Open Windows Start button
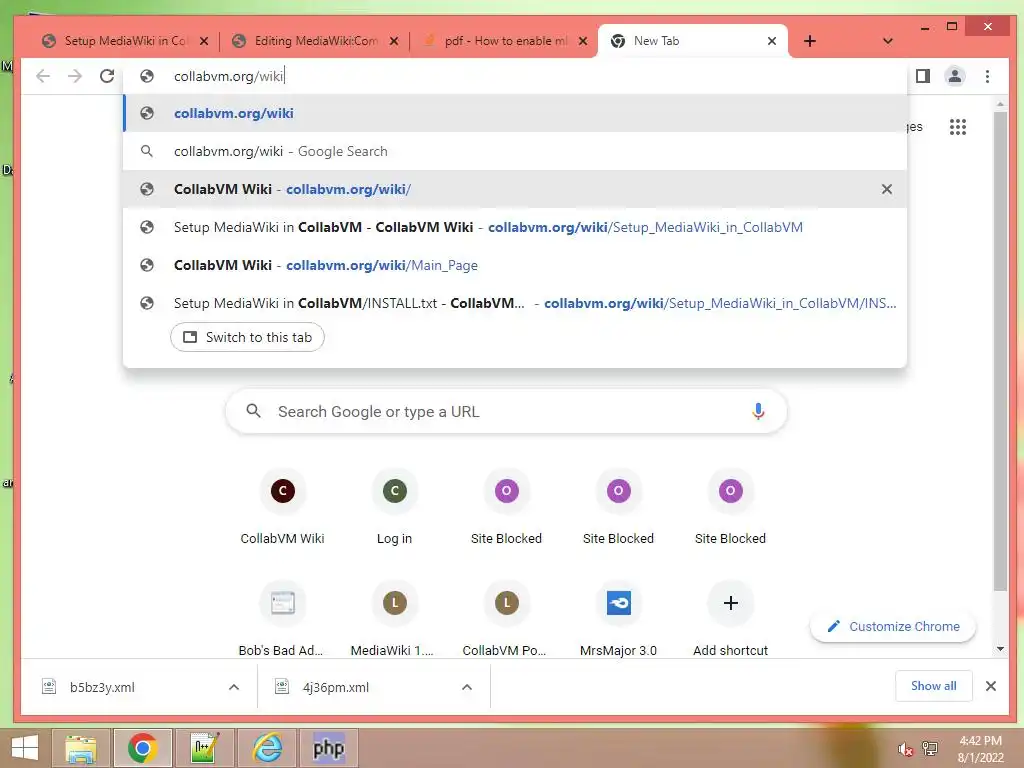 click(x=24, y=748)
